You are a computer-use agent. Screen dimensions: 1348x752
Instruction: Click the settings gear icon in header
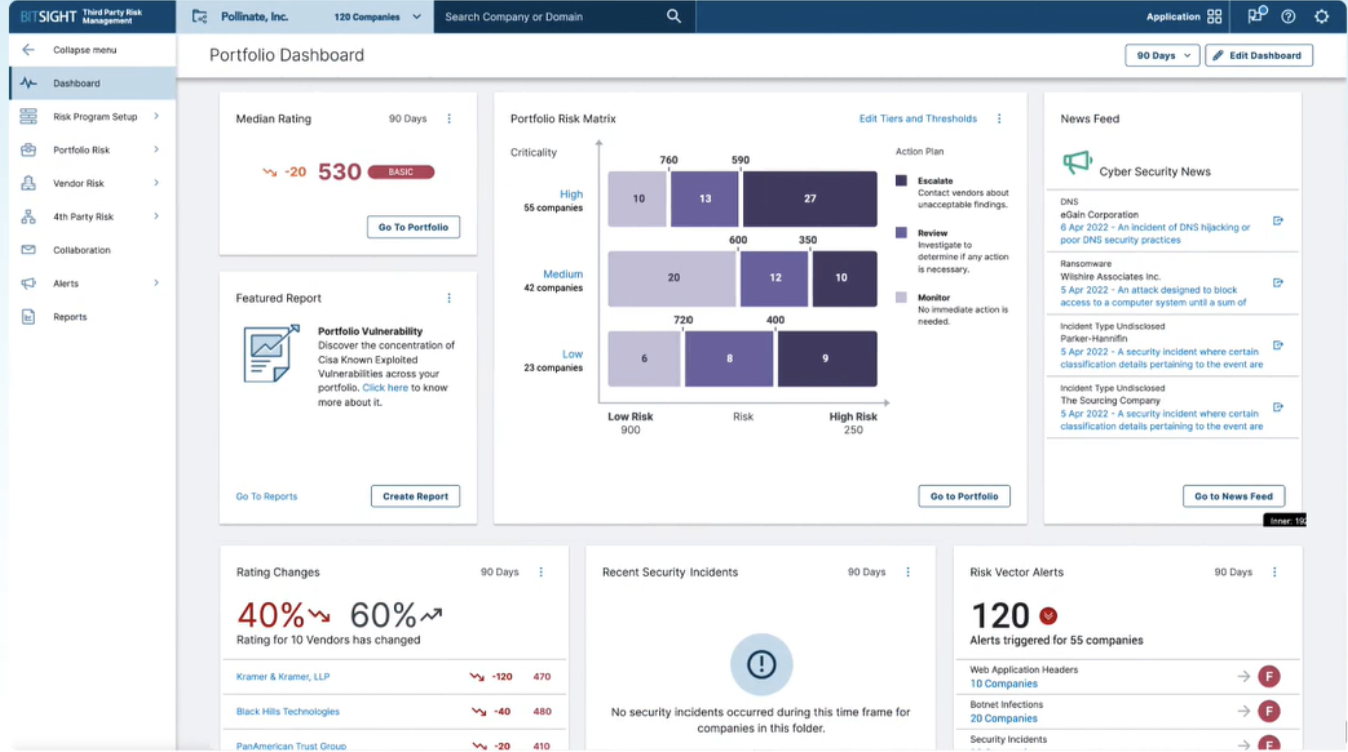click(1321, 16)
